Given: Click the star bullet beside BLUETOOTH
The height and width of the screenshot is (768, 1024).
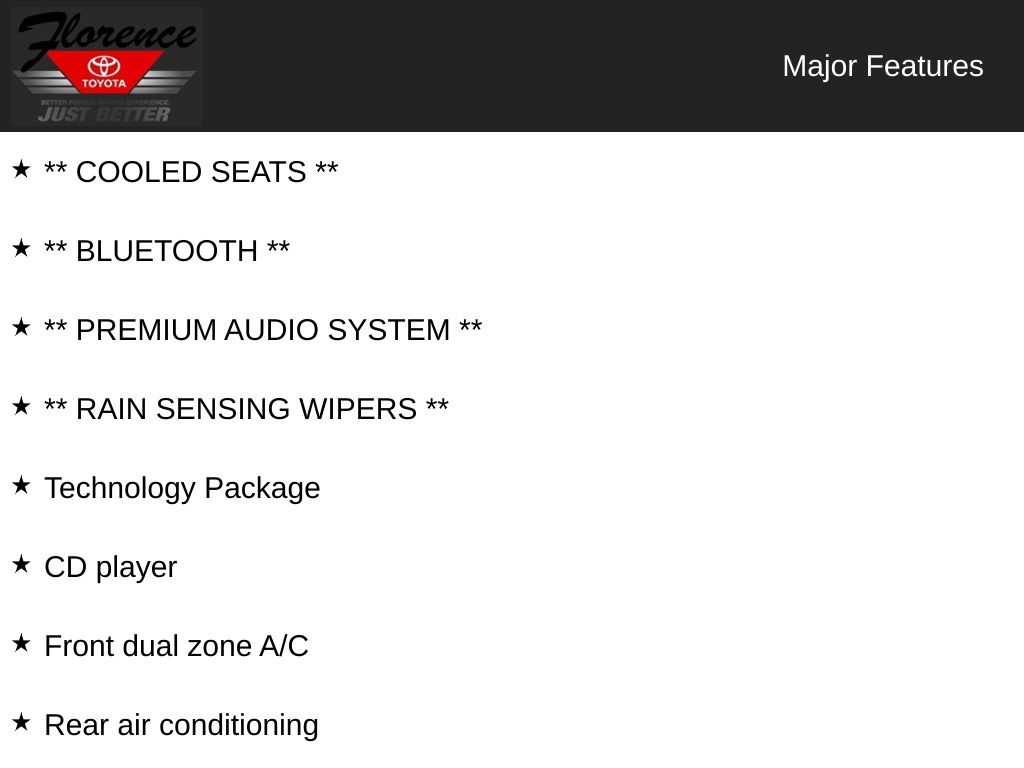Looking at the screenshot, I should tap(21, 249).
